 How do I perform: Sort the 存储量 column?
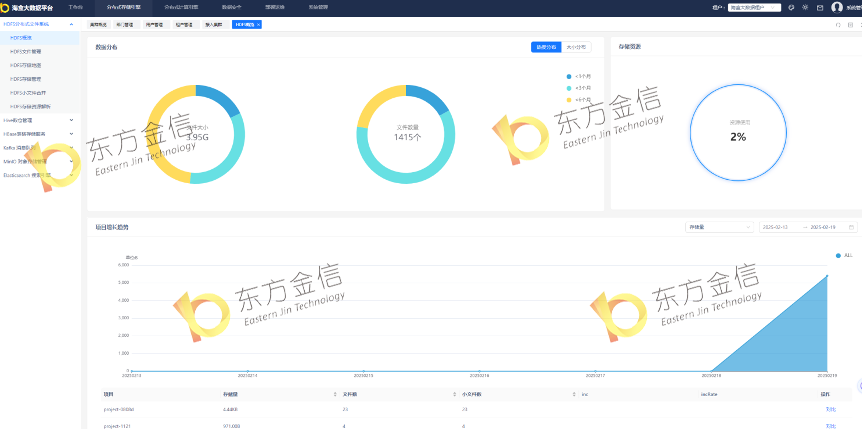click(335, 394)
